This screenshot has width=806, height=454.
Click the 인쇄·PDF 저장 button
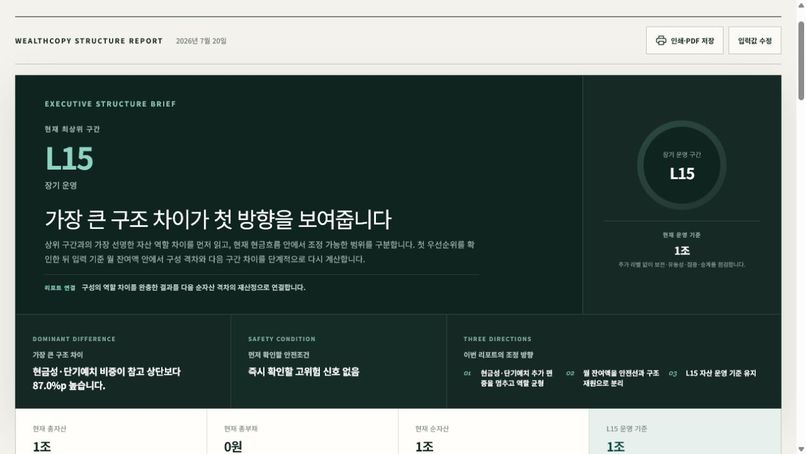pyautogui.click(x=684, y=41)
